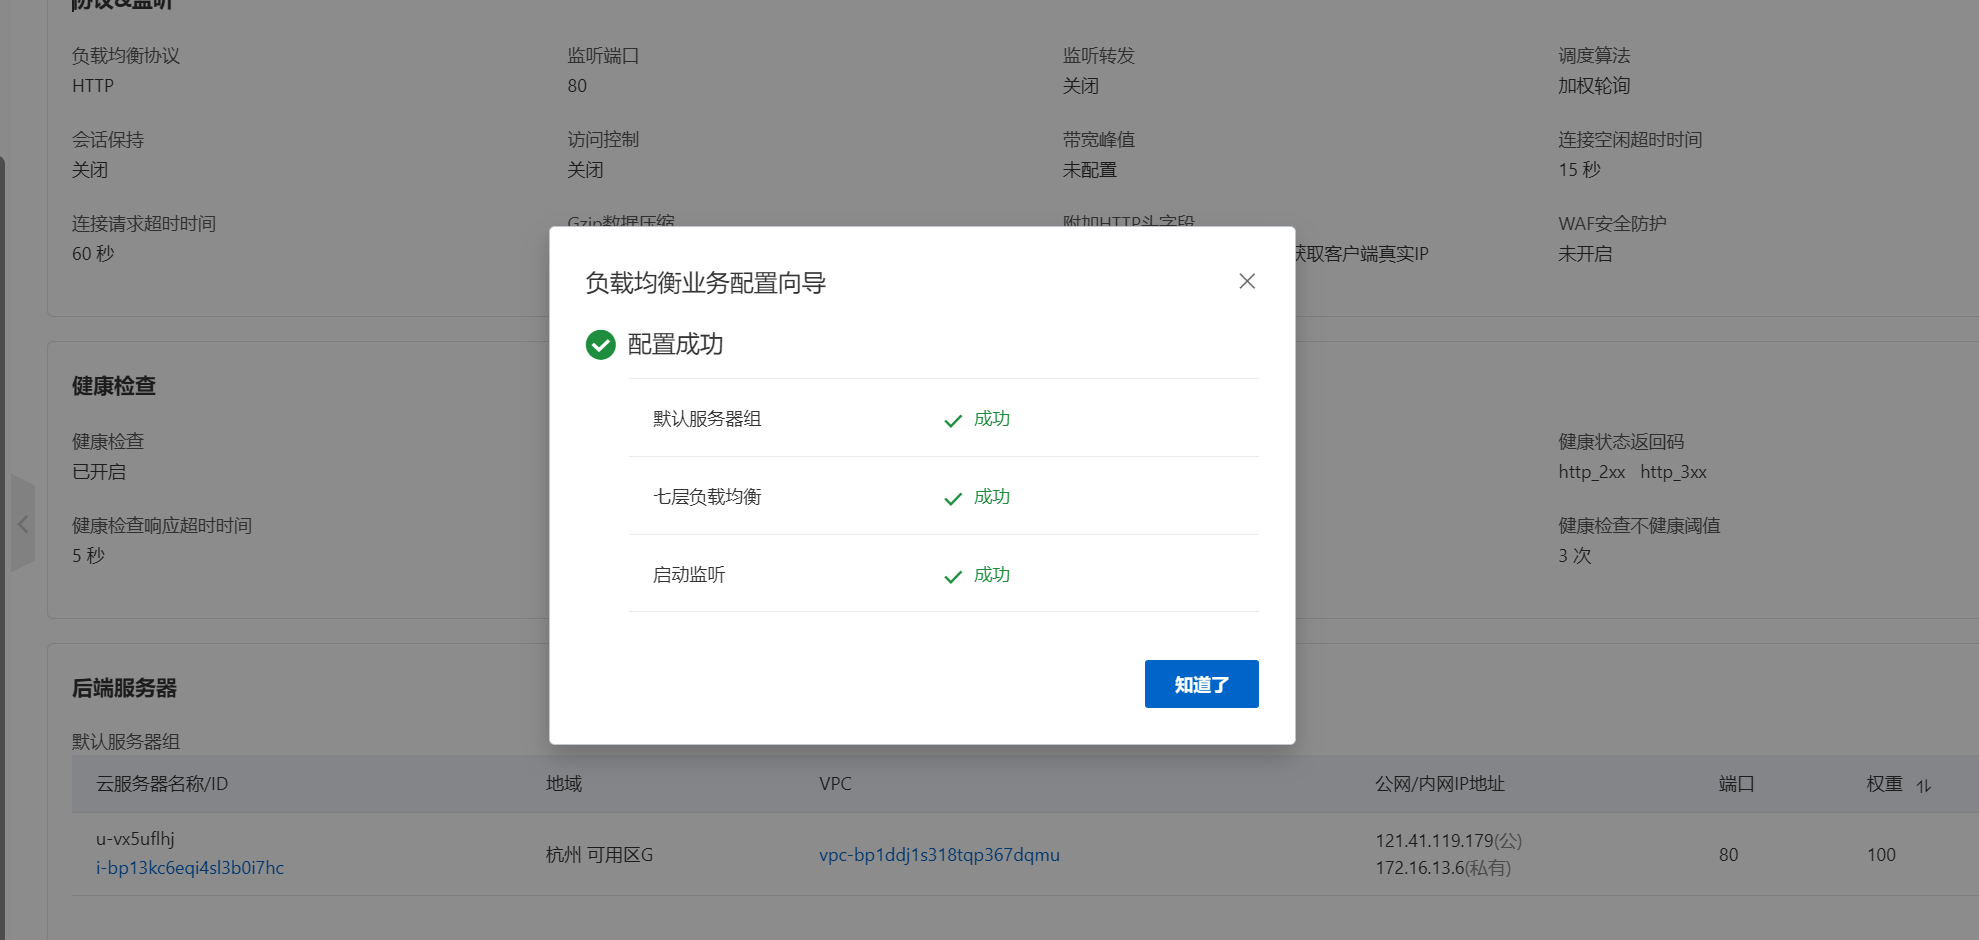Click the check mark beside 七层负载均衡

953,498
